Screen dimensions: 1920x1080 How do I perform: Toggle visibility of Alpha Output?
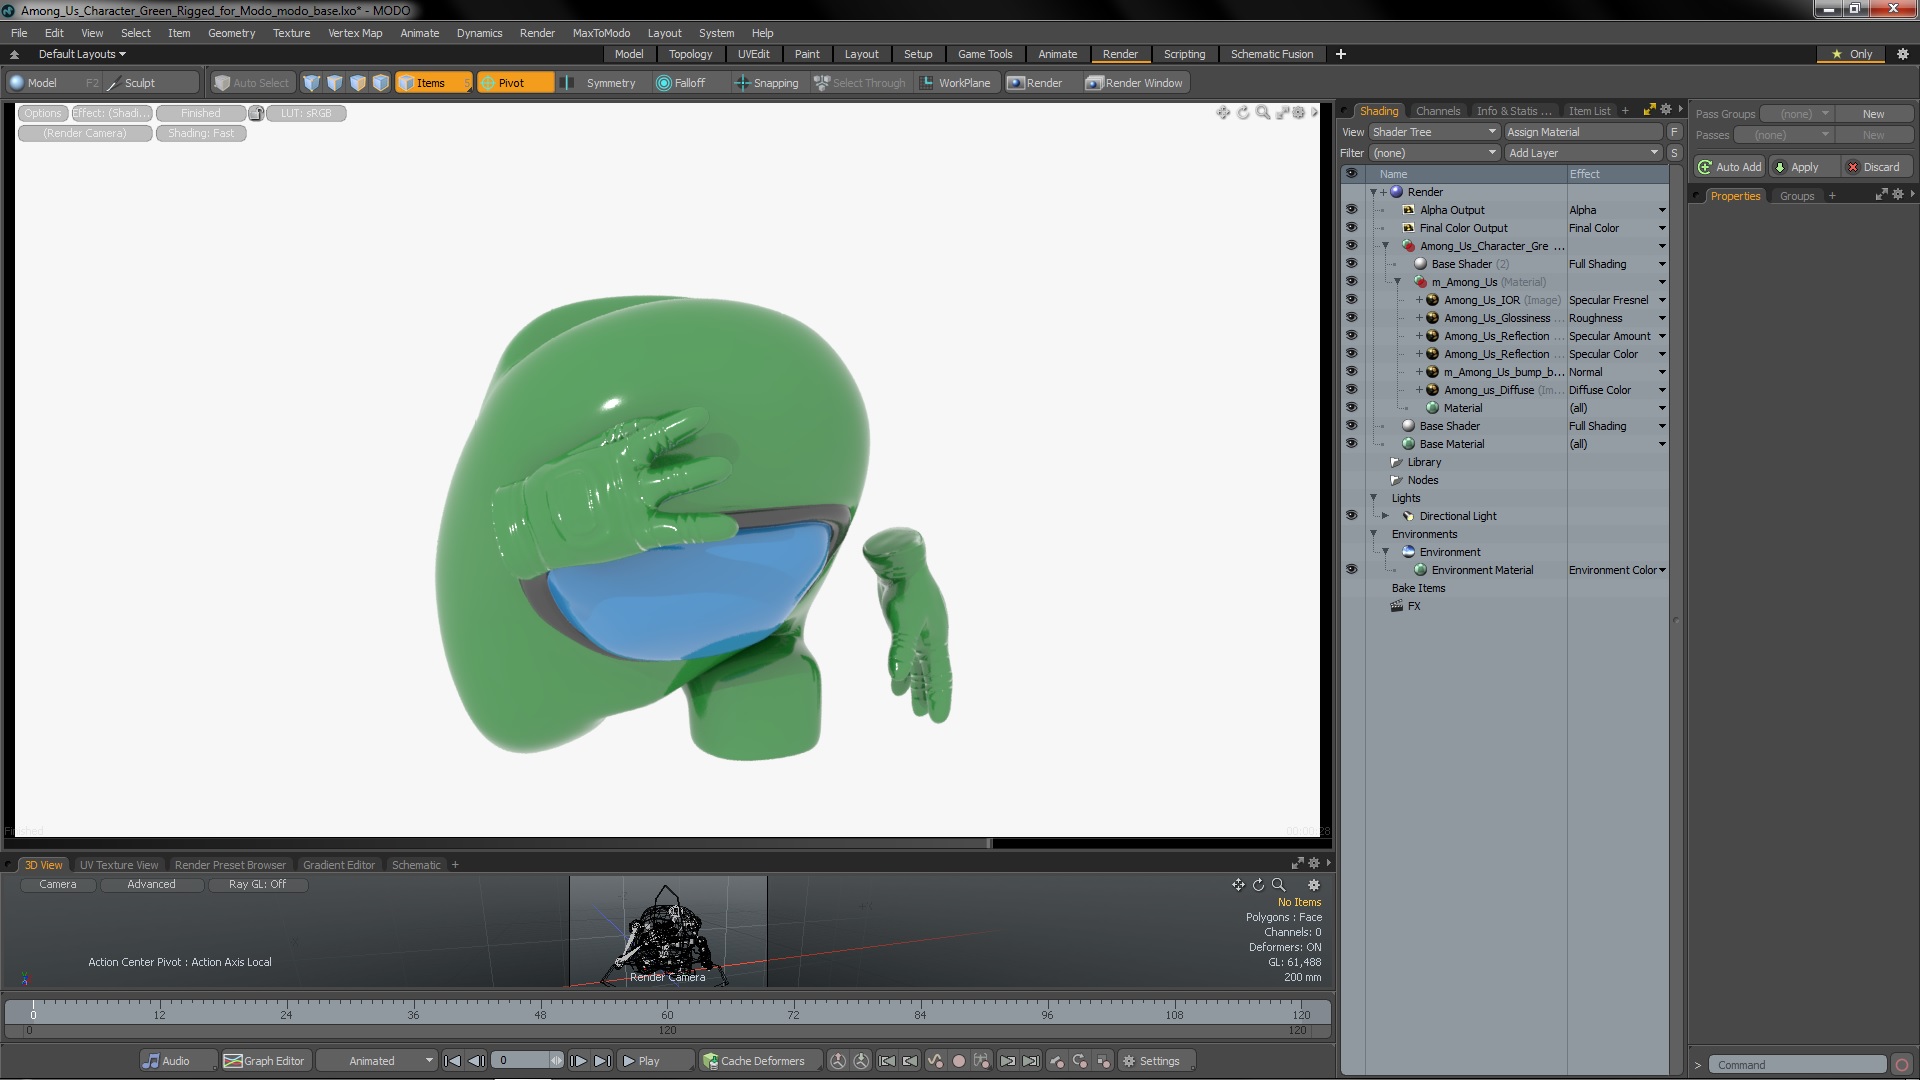pos(1351,210)
